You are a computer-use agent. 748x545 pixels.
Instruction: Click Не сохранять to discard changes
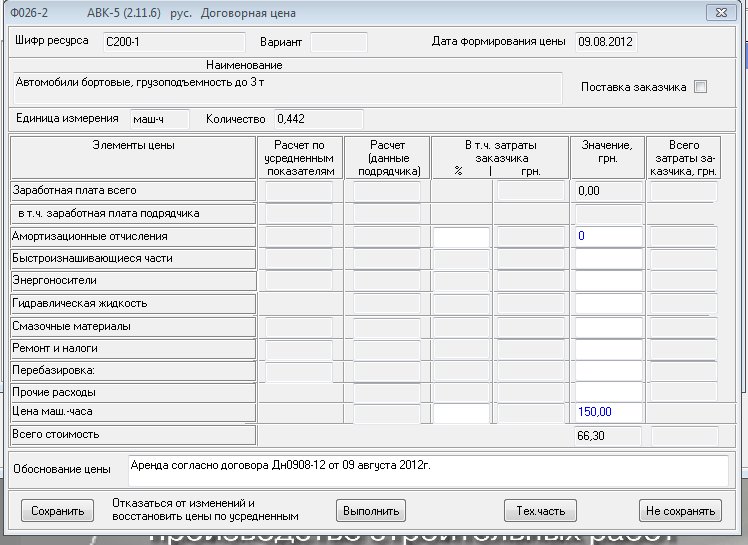click(x=679, y=511)
